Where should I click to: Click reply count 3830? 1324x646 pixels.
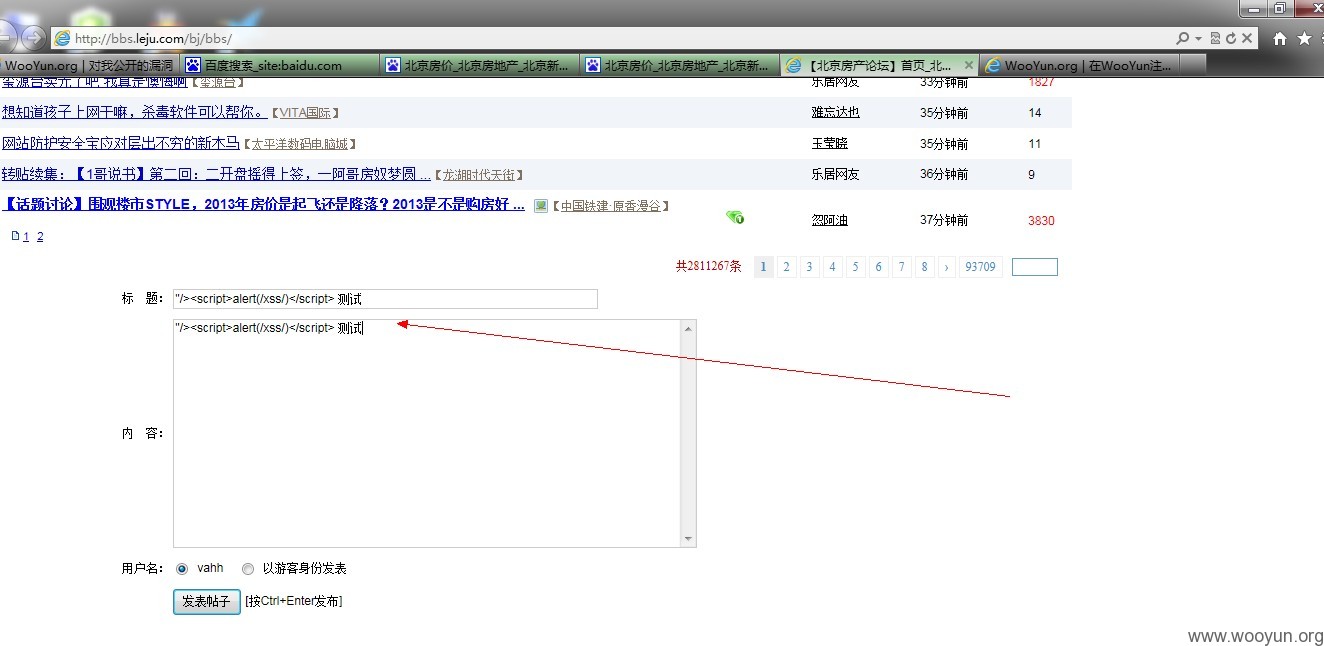coord(1041,221)
